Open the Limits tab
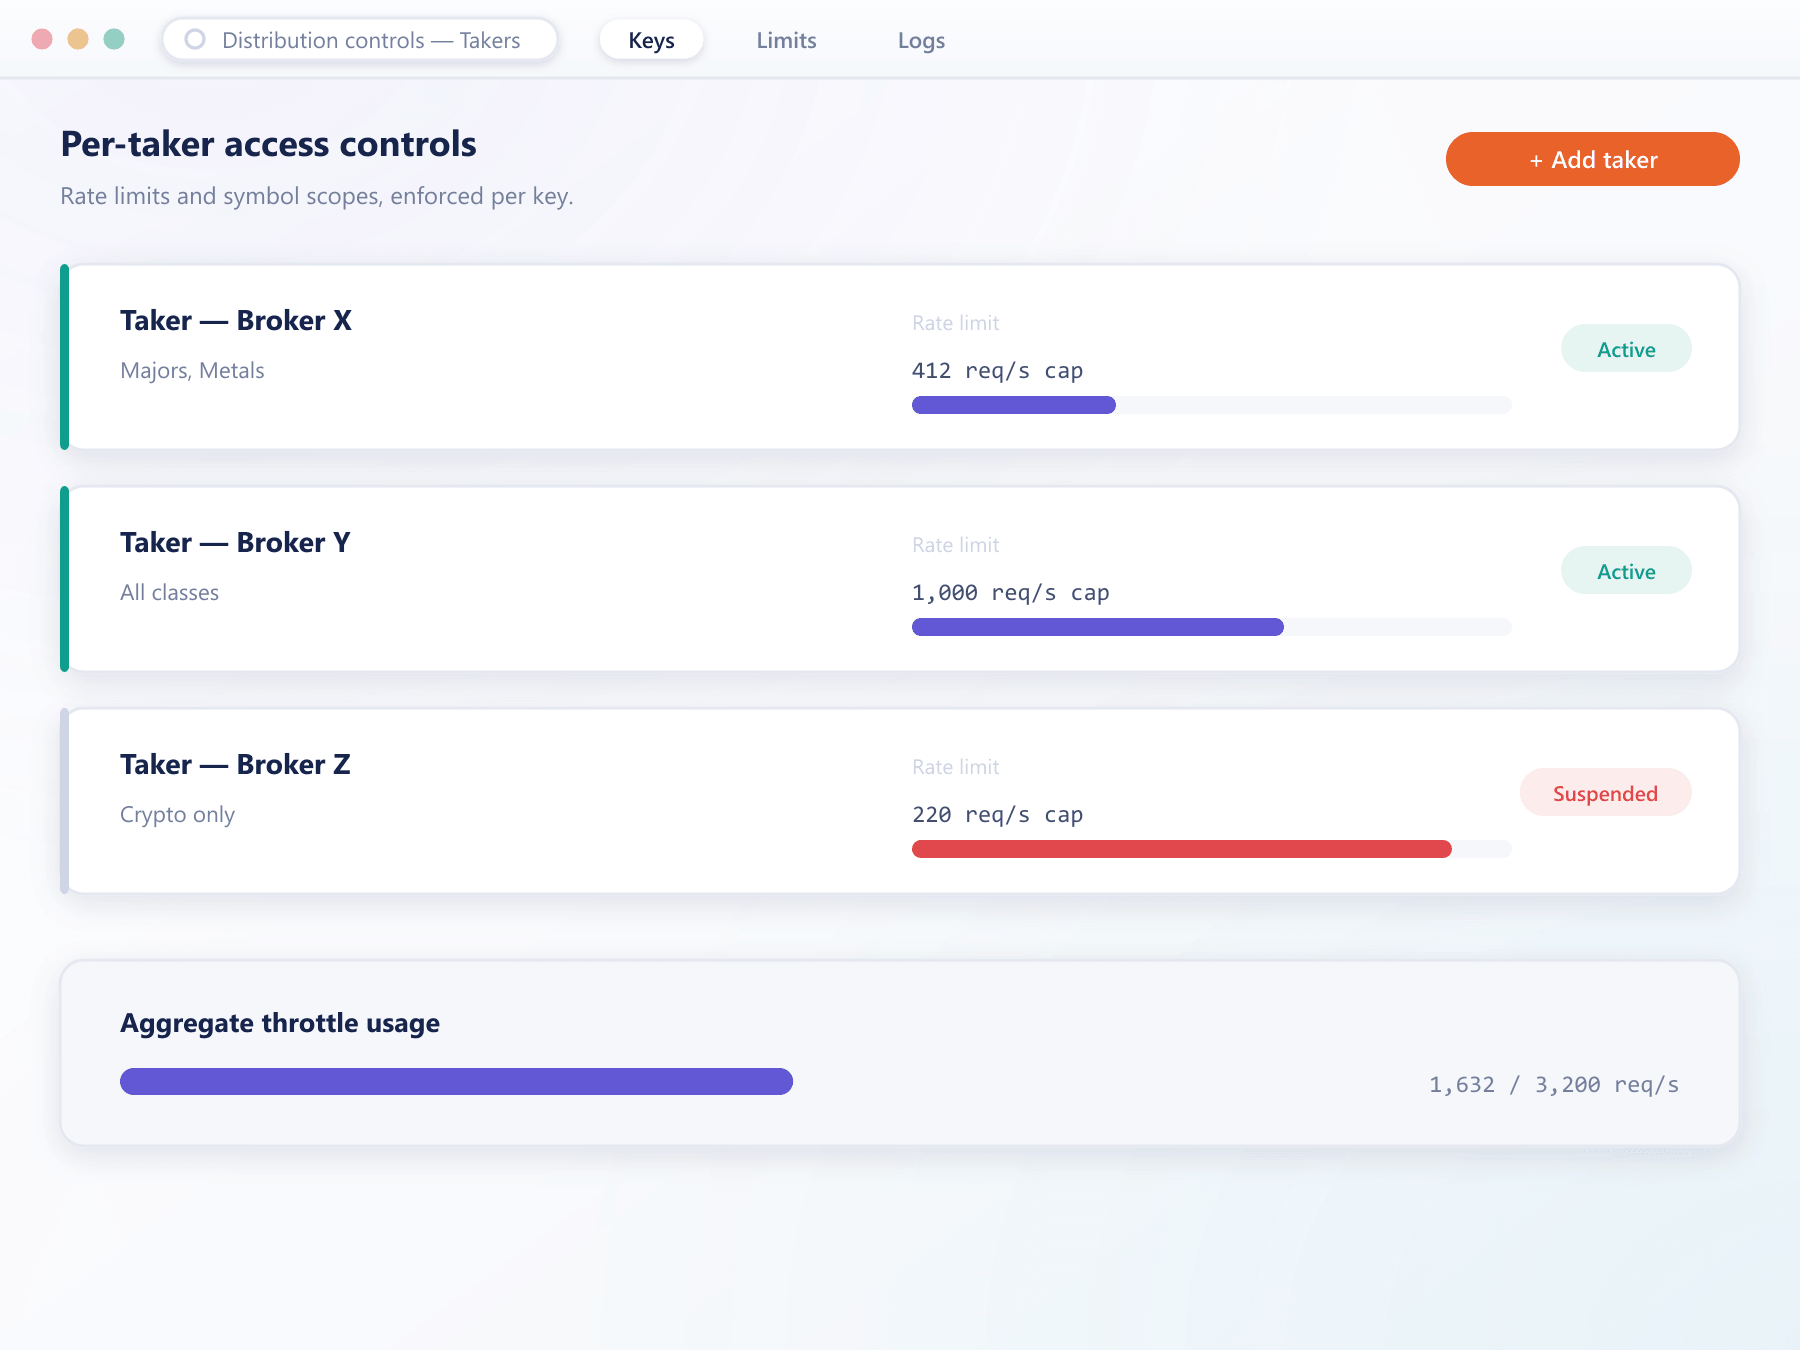This screenshot has width=1800, height=1350. click(786, 40)
